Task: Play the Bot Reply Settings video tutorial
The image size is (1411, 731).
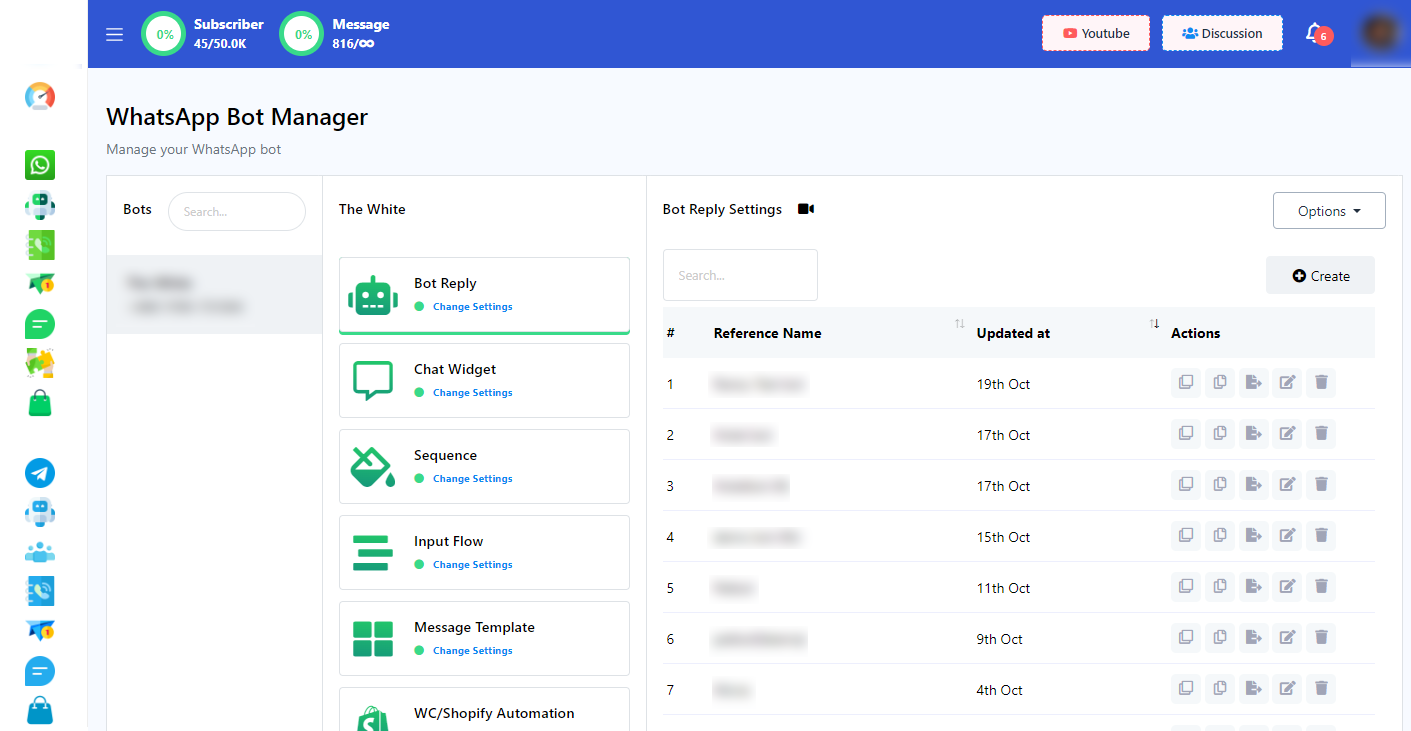Action: 806,209
